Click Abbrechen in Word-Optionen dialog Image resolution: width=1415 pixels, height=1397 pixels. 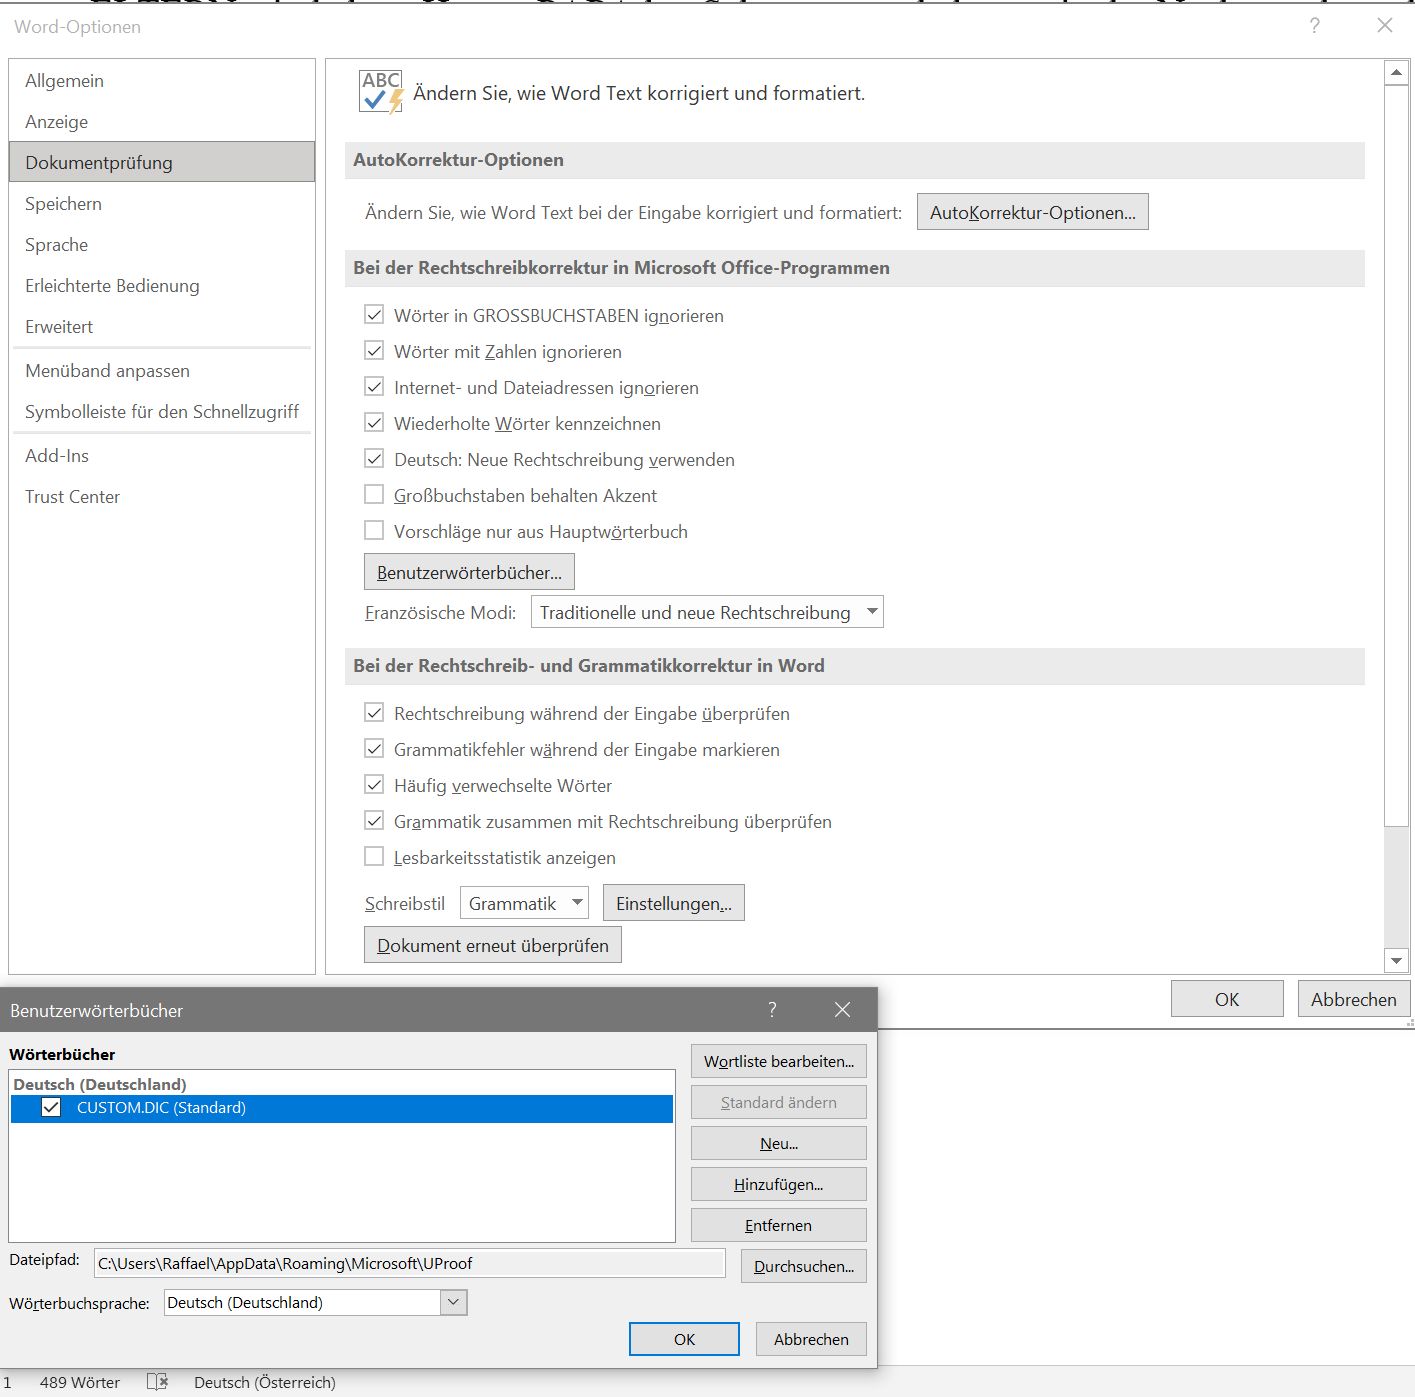(1354, 999)
